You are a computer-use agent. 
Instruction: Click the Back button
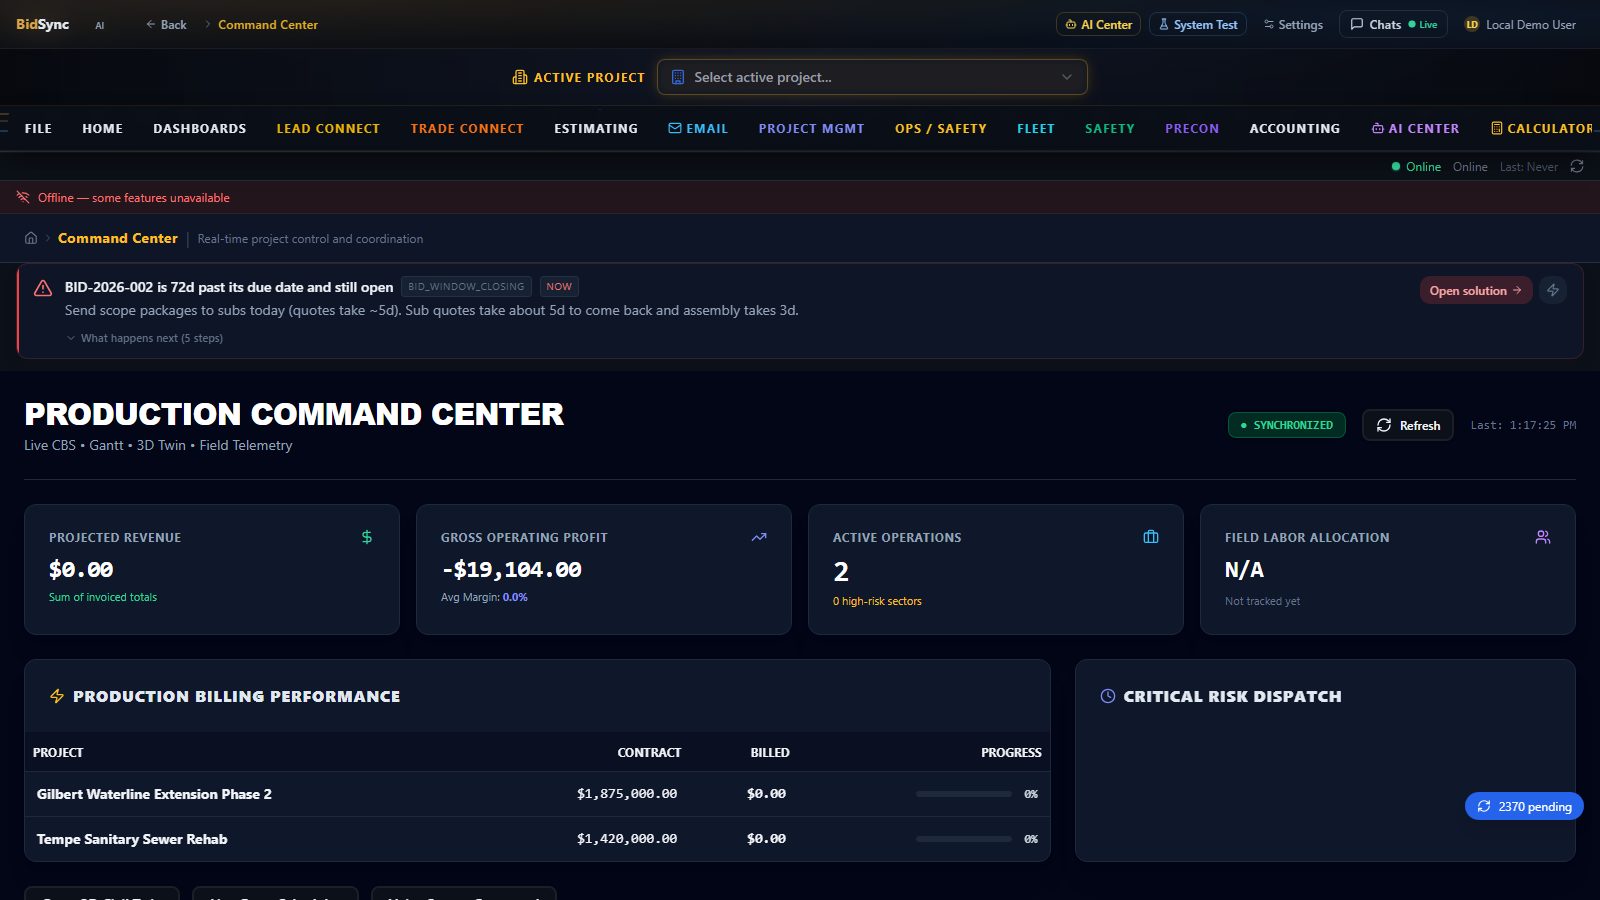pyautogui.click(x=166, y=24)
